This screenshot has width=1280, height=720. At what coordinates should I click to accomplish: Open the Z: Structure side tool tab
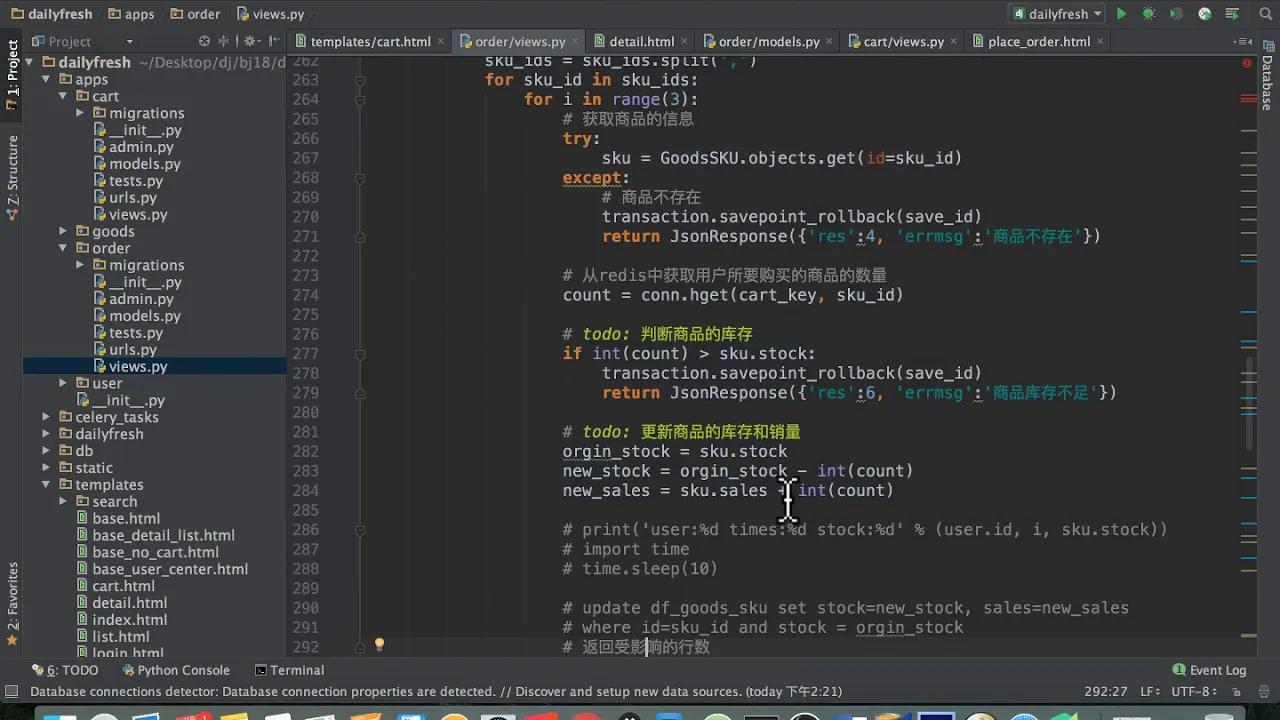click(12, 178)
